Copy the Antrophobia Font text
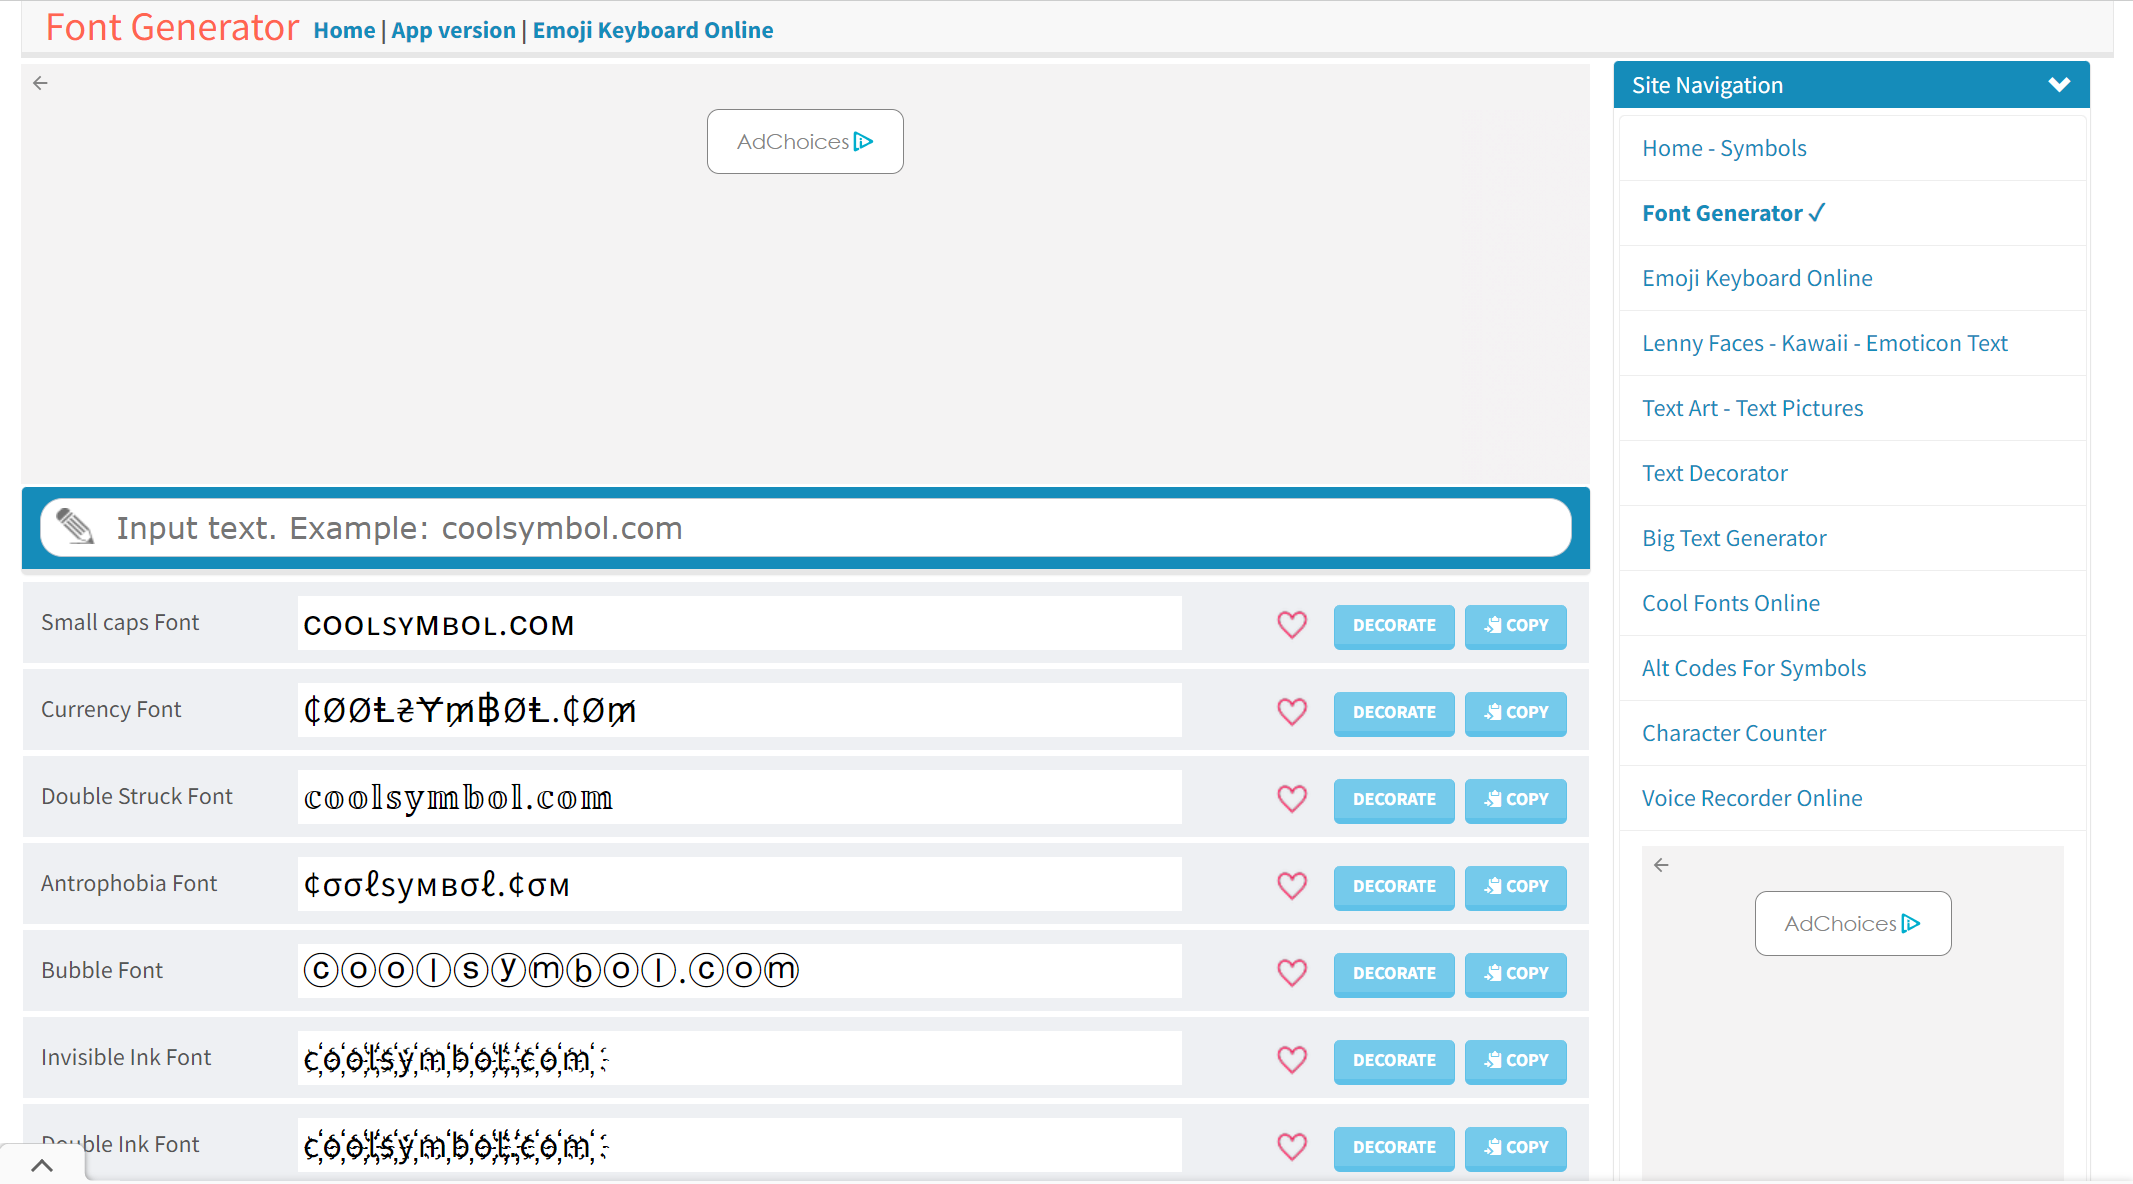Viewport: 2133px width, 1184px height. point(1515,887)
